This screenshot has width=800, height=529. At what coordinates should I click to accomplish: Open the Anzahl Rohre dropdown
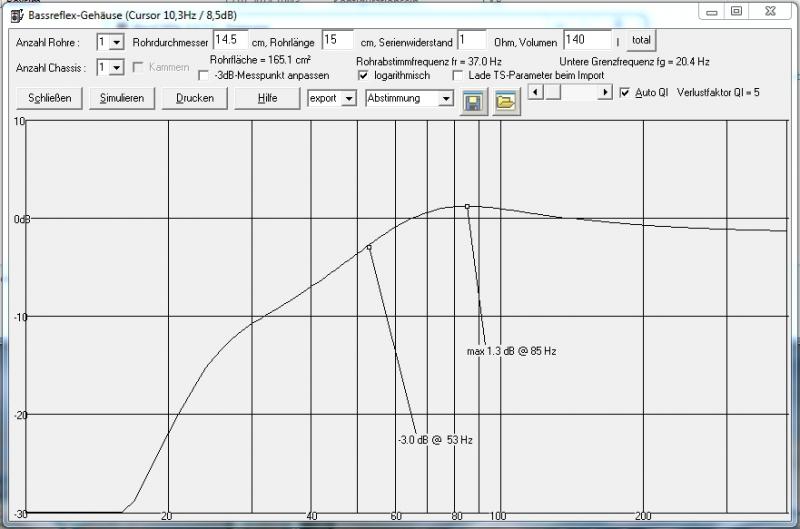pyautogui.click(x=116, y=43)
